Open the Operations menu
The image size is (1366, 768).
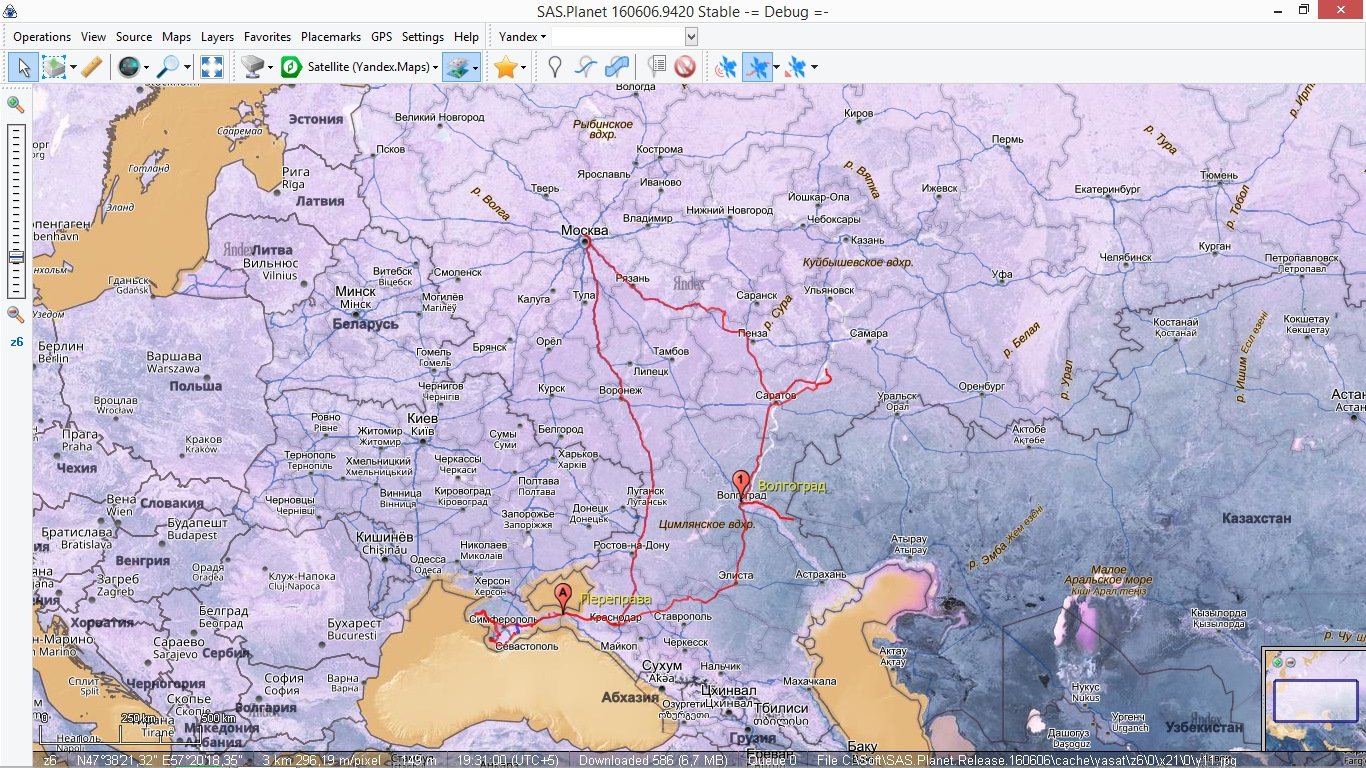(x=42, y=36)
